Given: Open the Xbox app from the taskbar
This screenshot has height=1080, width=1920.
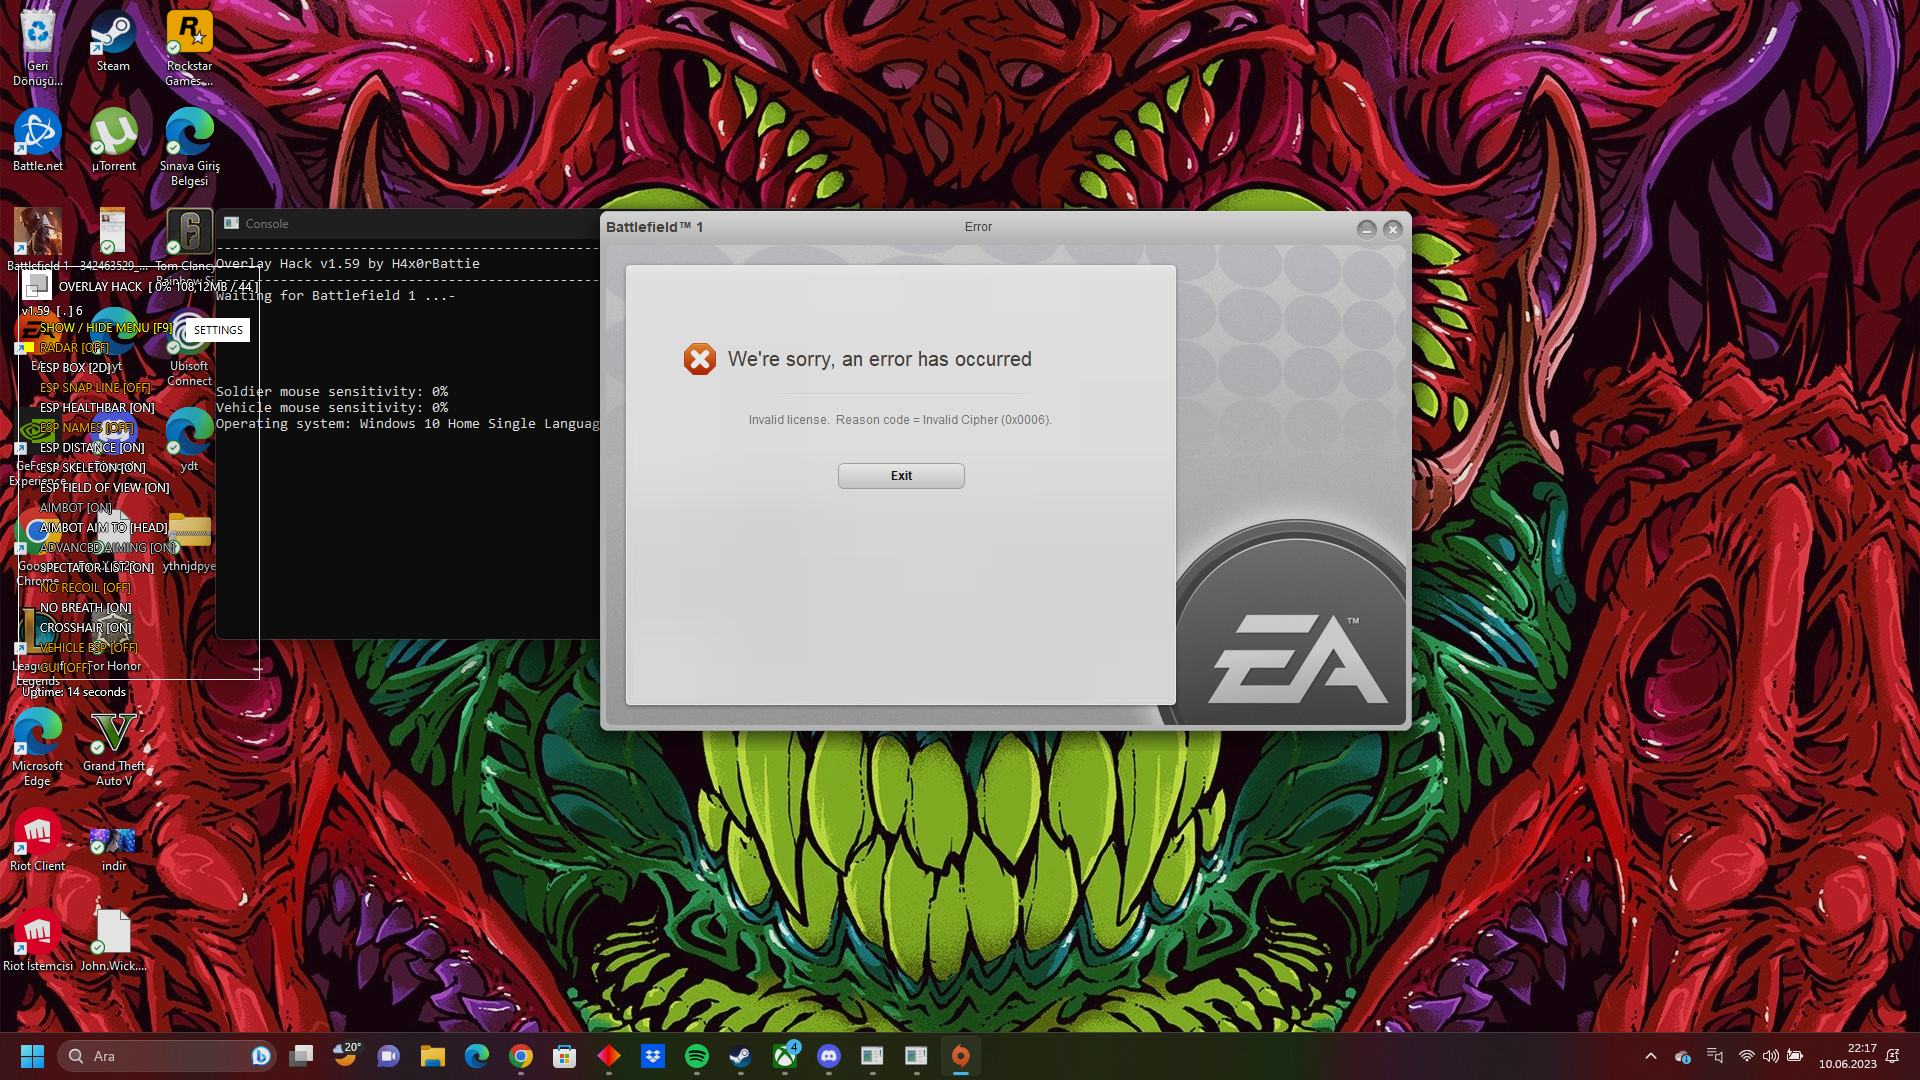Looking at the screenshot, I should tap(785, 1056).
